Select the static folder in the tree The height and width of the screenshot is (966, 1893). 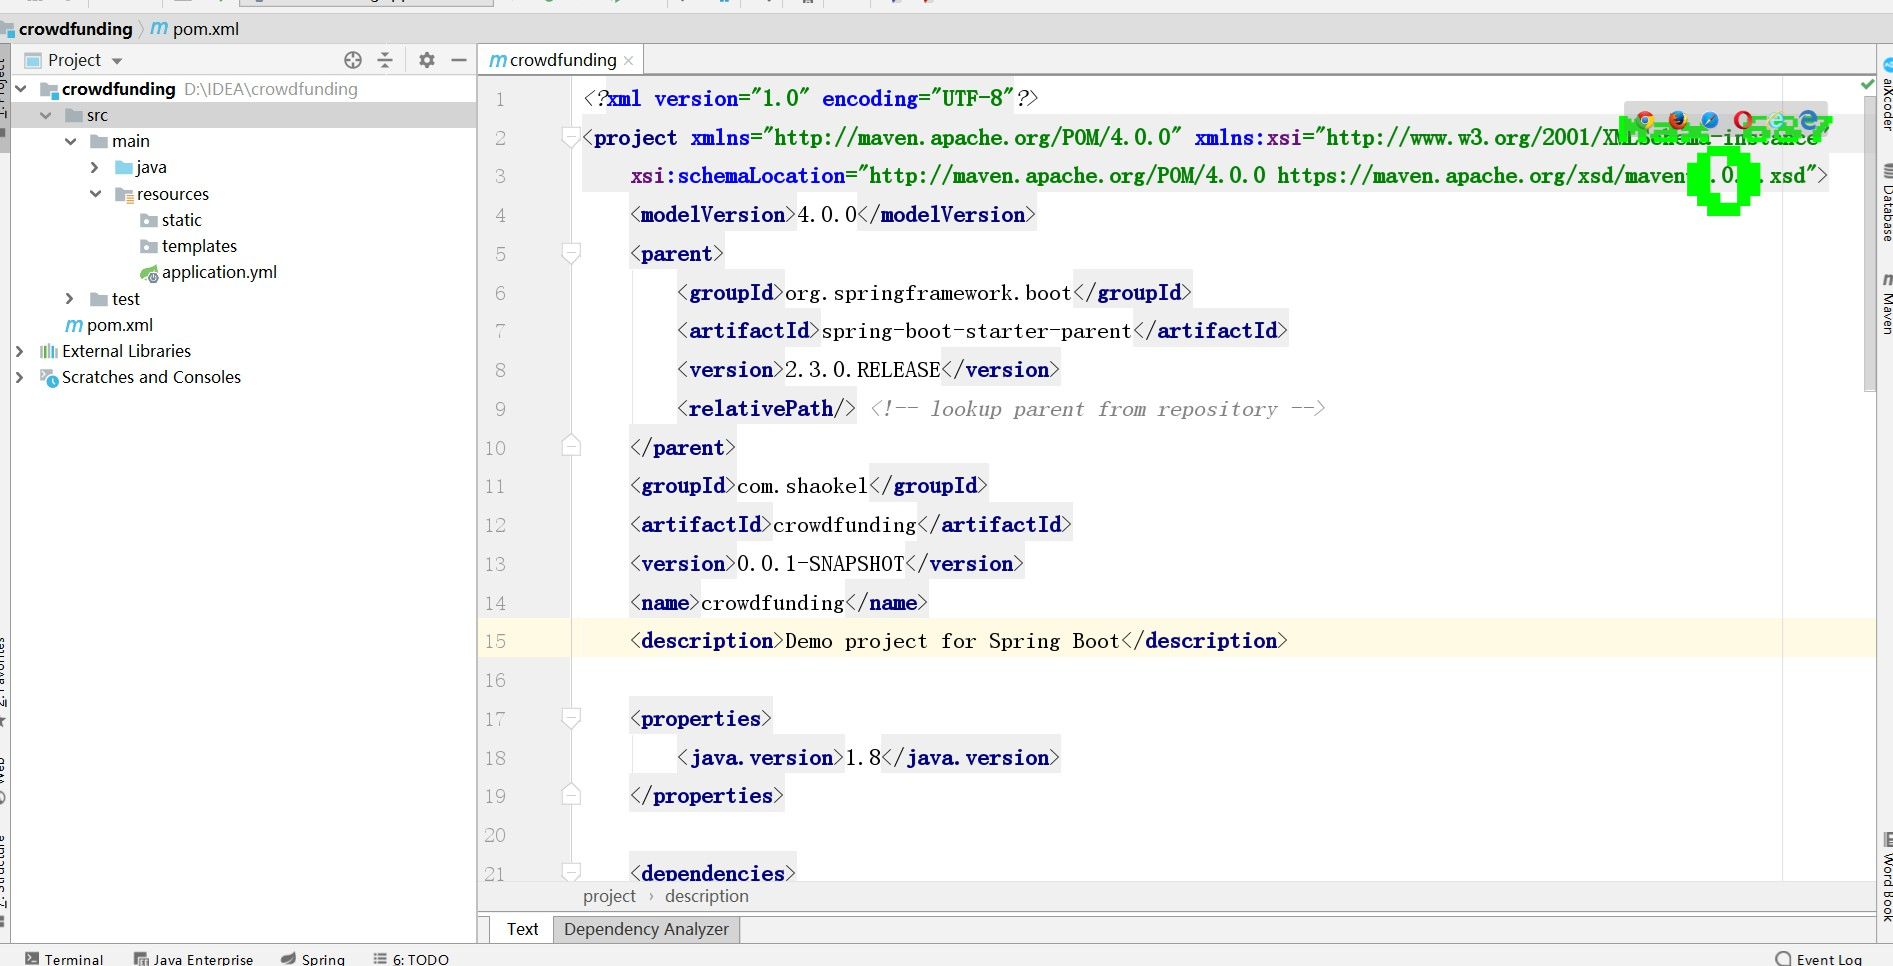coord(182,220)
